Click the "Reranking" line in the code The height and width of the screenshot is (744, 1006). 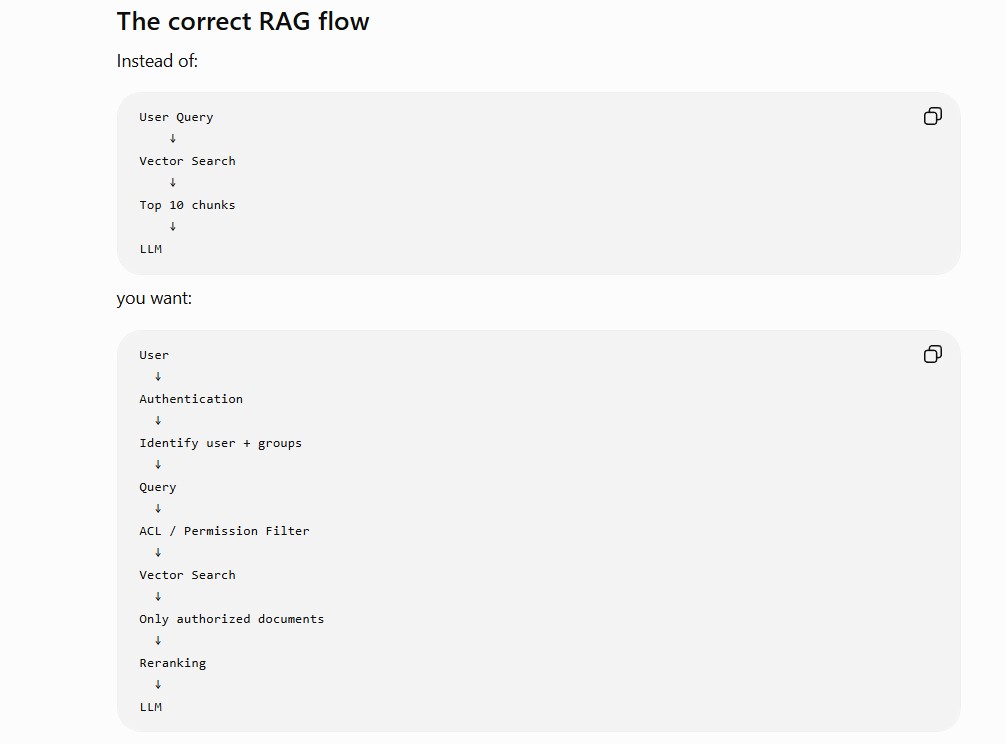173,663
